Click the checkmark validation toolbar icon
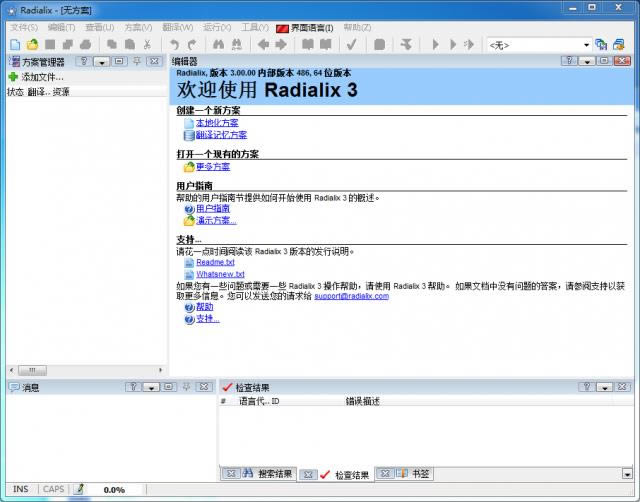The image size is (640, 502). pyautogui.click(x=352, y=45)
